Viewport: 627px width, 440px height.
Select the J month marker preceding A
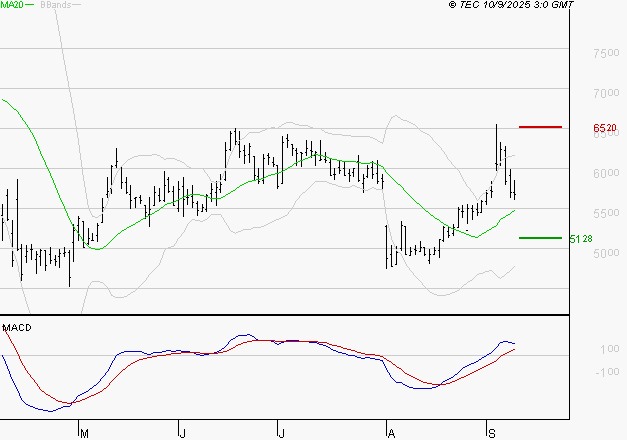pyautogui.click(x=282, y=433)
